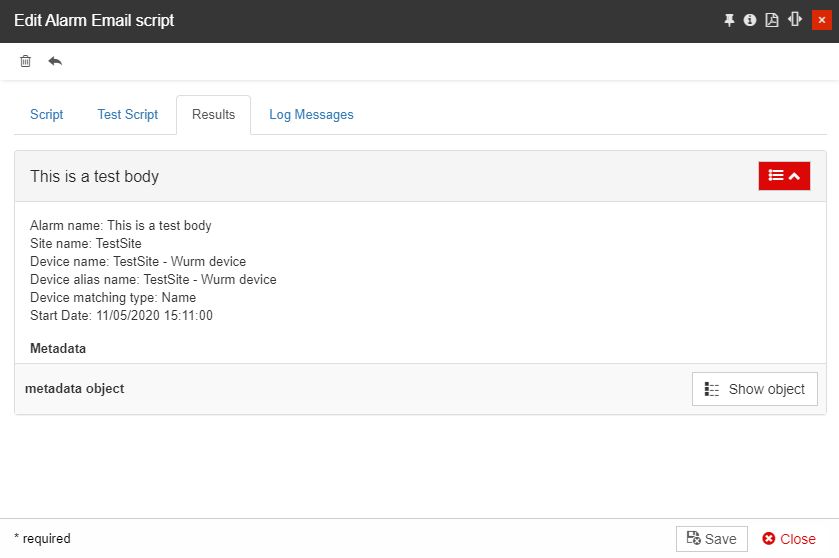Click the Start Date line text
The image size is (839, 558).
[121, 316]
